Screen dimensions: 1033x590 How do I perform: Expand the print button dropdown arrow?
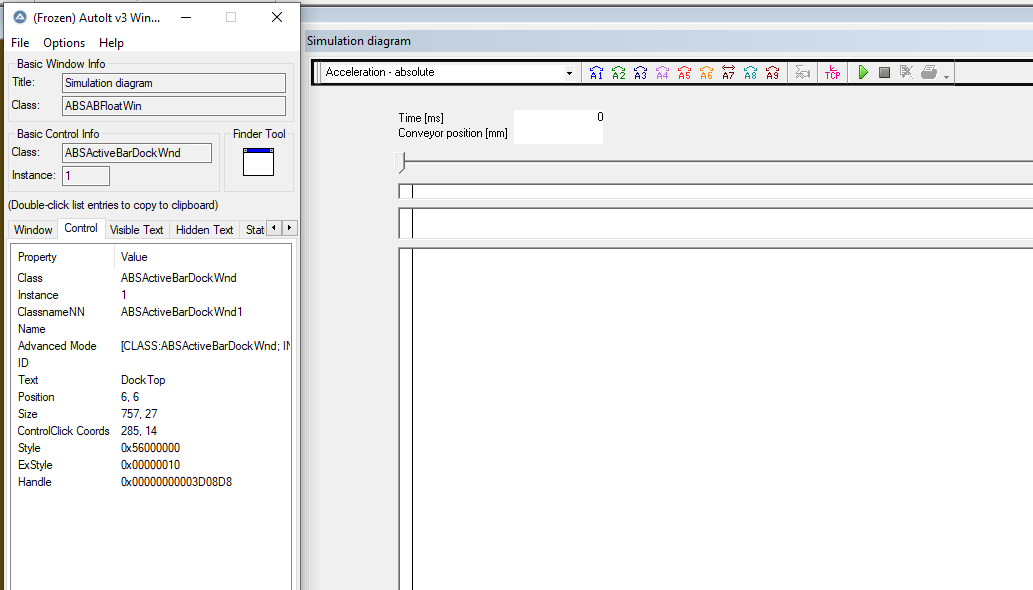pos(946,76)
